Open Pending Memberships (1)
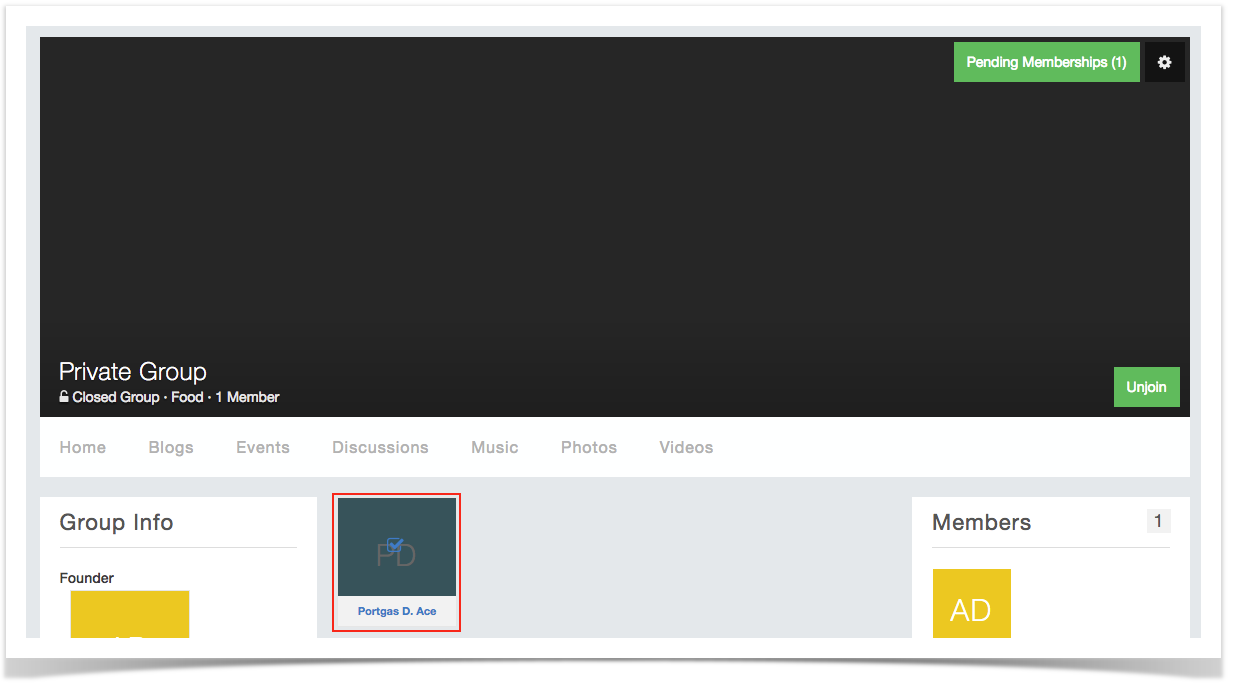1235x687 pixels. point(1046,62)
